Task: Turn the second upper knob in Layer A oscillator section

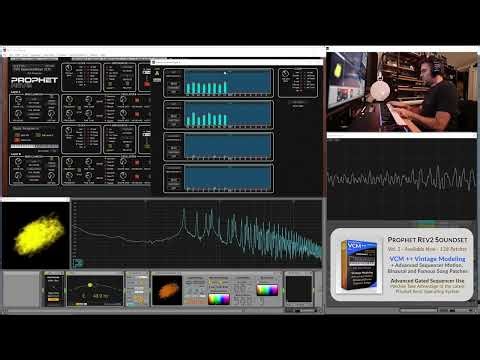Action: 88,100
